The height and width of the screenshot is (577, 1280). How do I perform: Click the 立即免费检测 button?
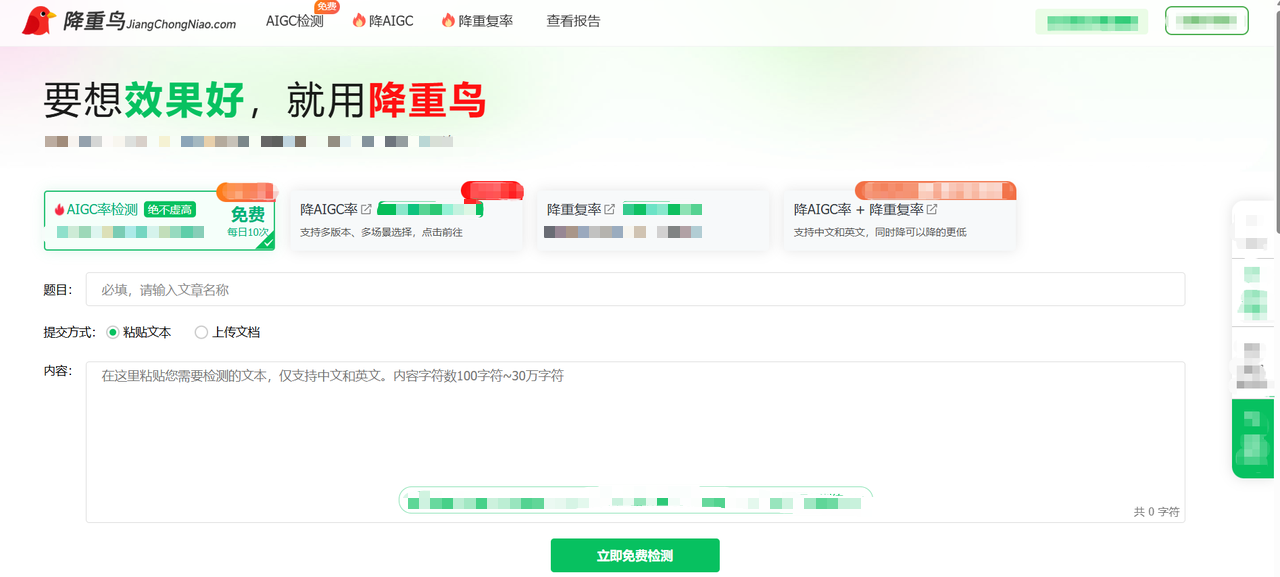coord(635,555)
